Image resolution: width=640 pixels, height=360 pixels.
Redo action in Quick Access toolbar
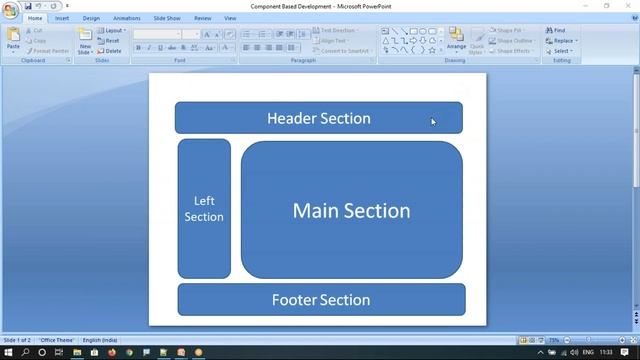coord(53,6)
